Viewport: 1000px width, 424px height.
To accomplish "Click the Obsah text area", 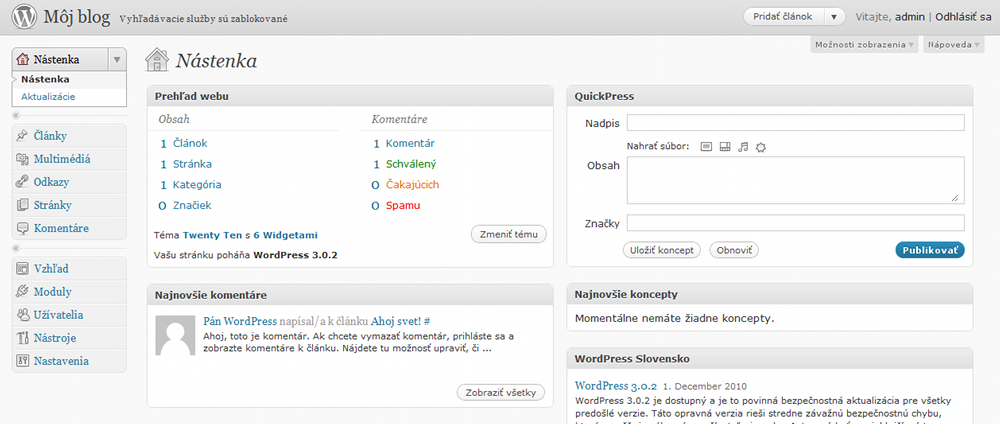I will tap(796, 180).
